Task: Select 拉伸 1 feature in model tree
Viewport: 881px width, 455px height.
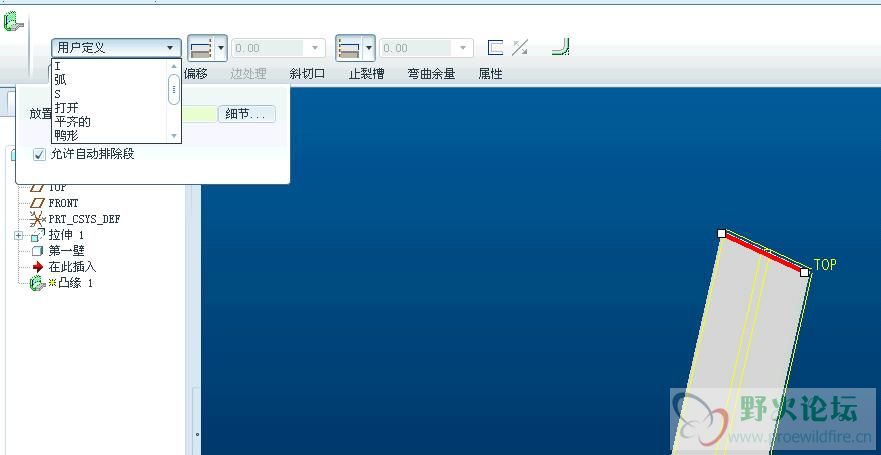Action: (66, 235)
